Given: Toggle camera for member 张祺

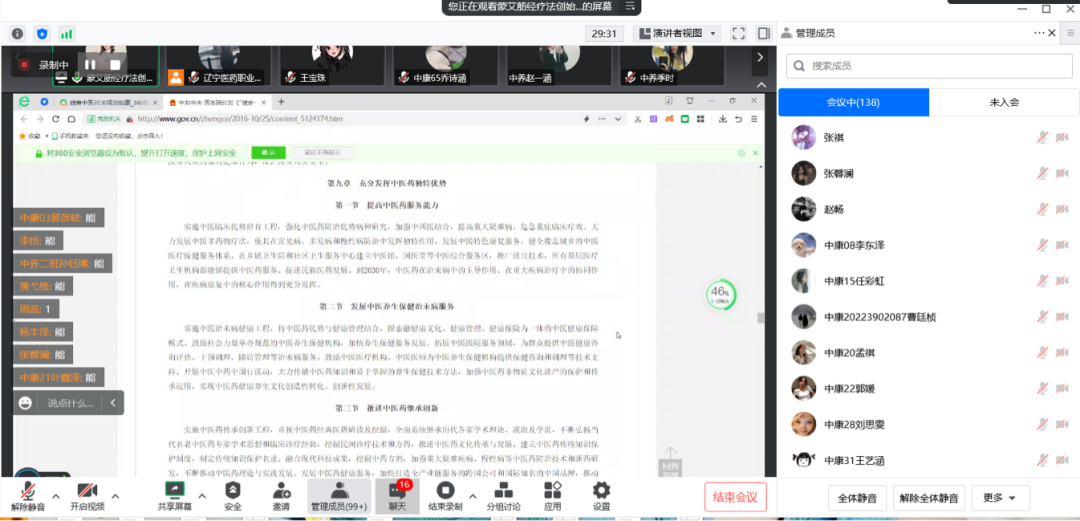Looking at the screenshot, I should tap(1061, 137).
